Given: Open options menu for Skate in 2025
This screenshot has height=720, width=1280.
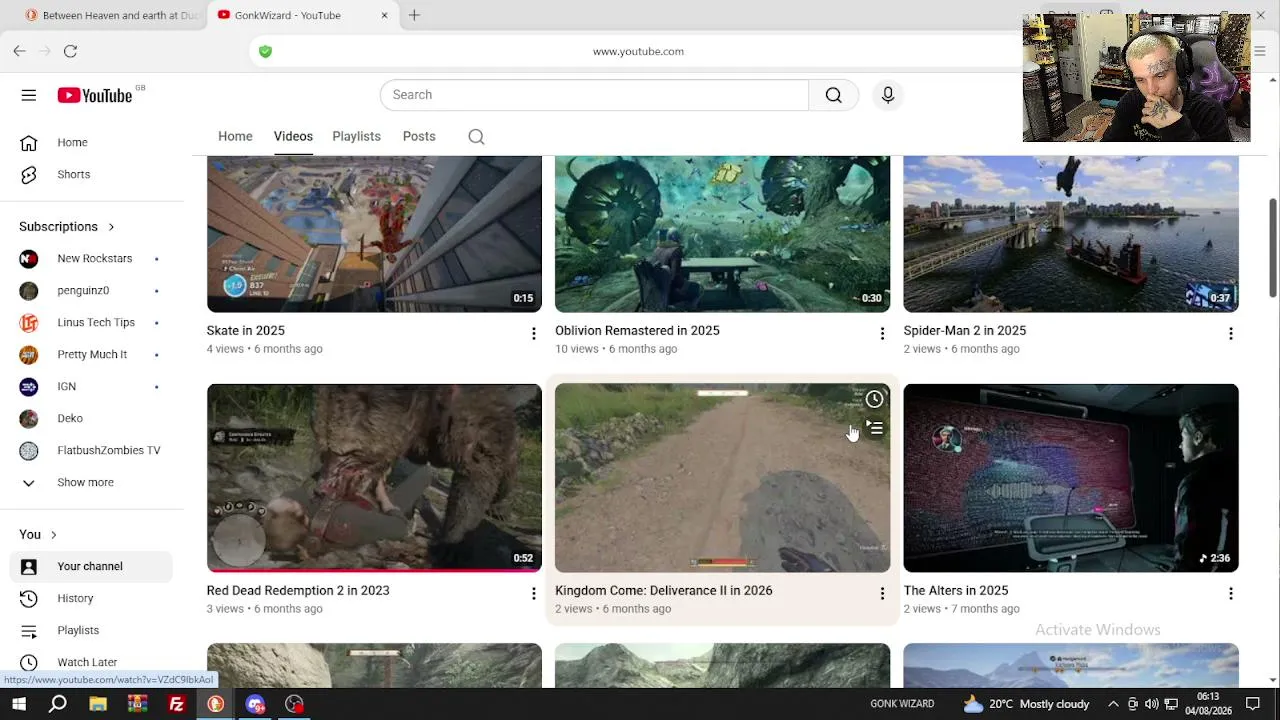Looking at the screenshot, I should [533, 334].
